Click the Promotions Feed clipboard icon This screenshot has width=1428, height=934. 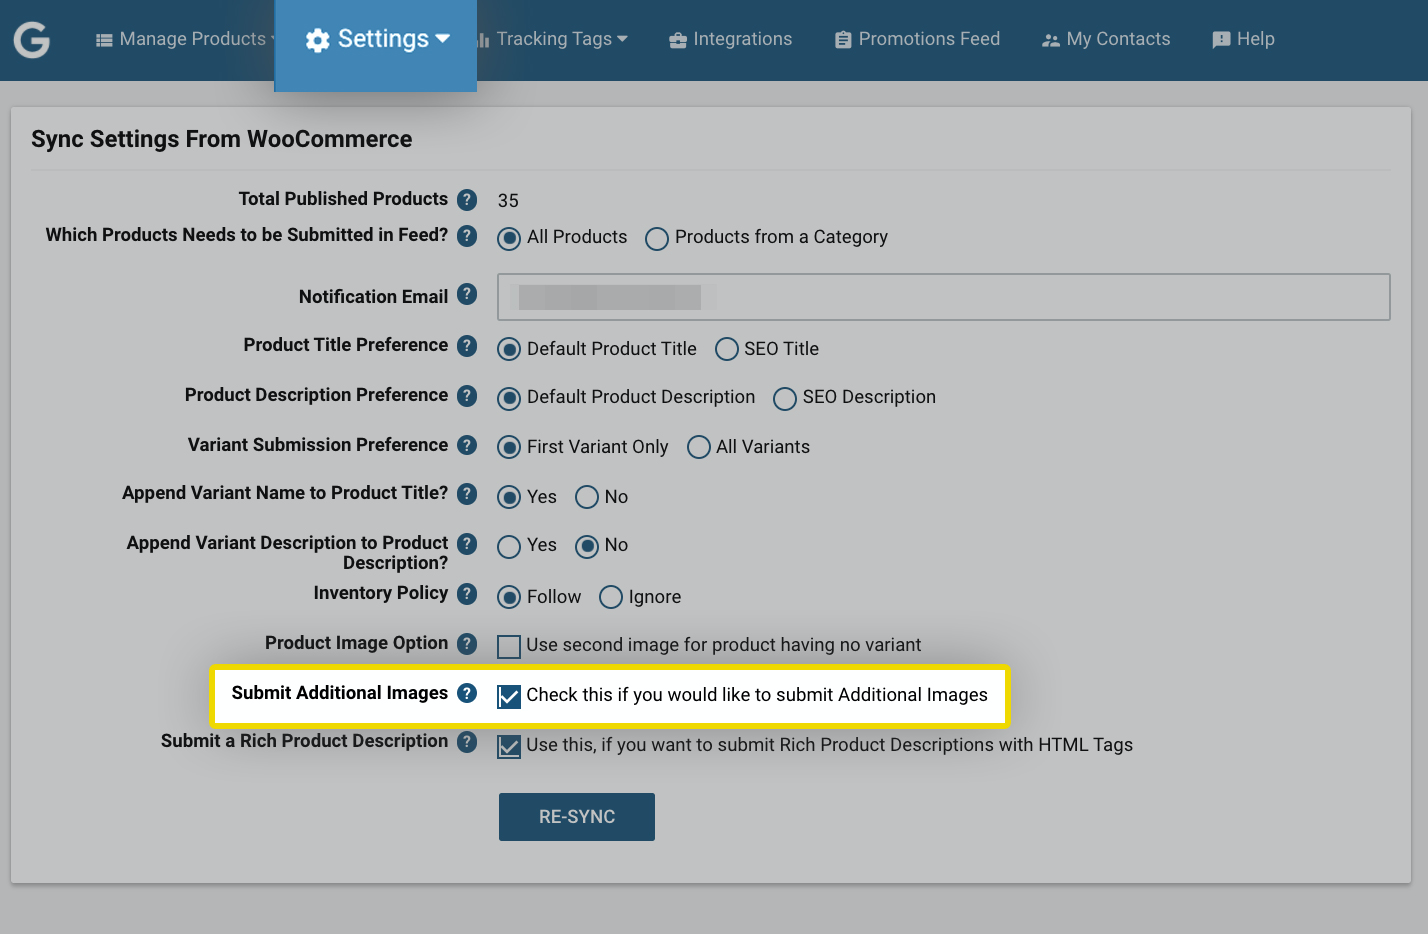click(x=843, y=40)
